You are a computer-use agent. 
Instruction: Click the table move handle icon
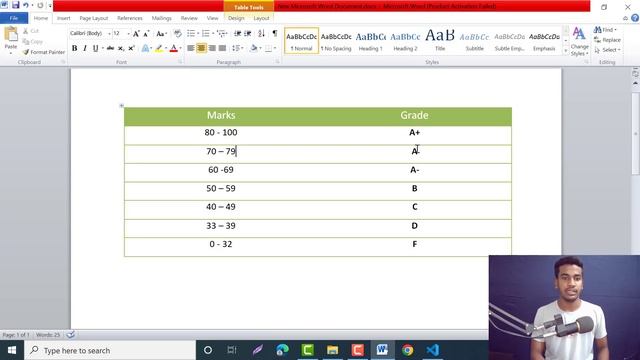tap(121, 106)
